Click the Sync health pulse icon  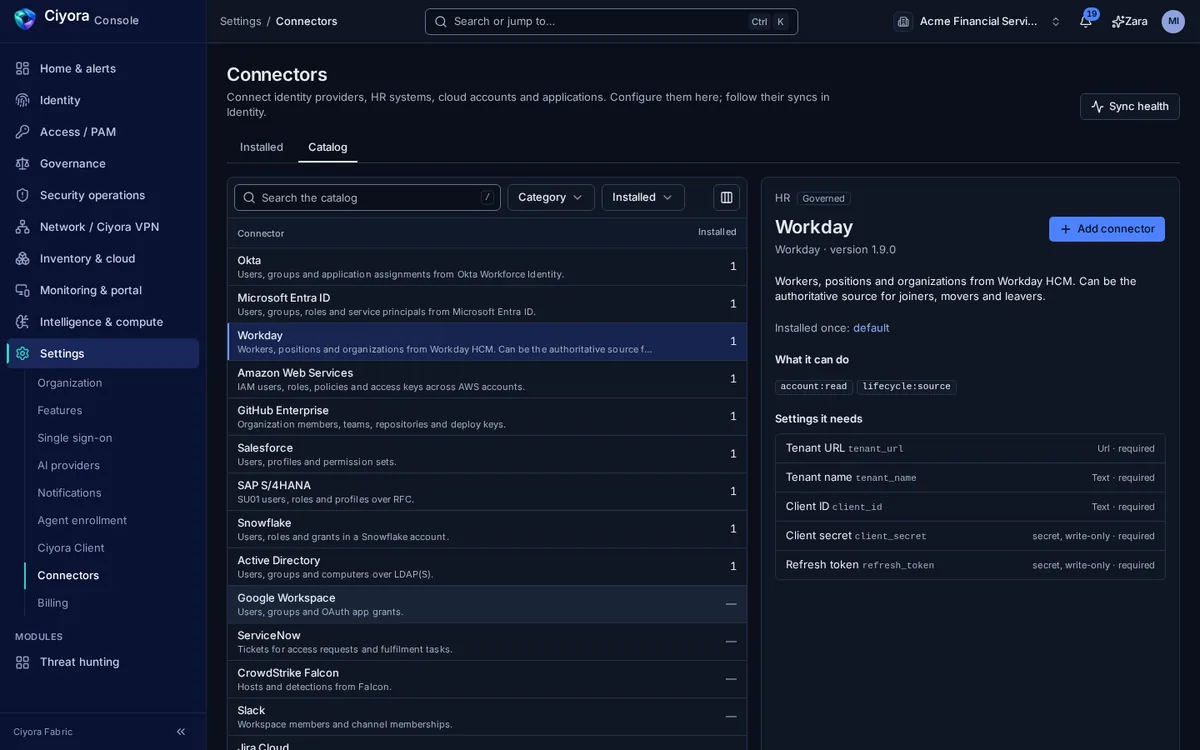pyautogui.click(x=1097, y=106)
